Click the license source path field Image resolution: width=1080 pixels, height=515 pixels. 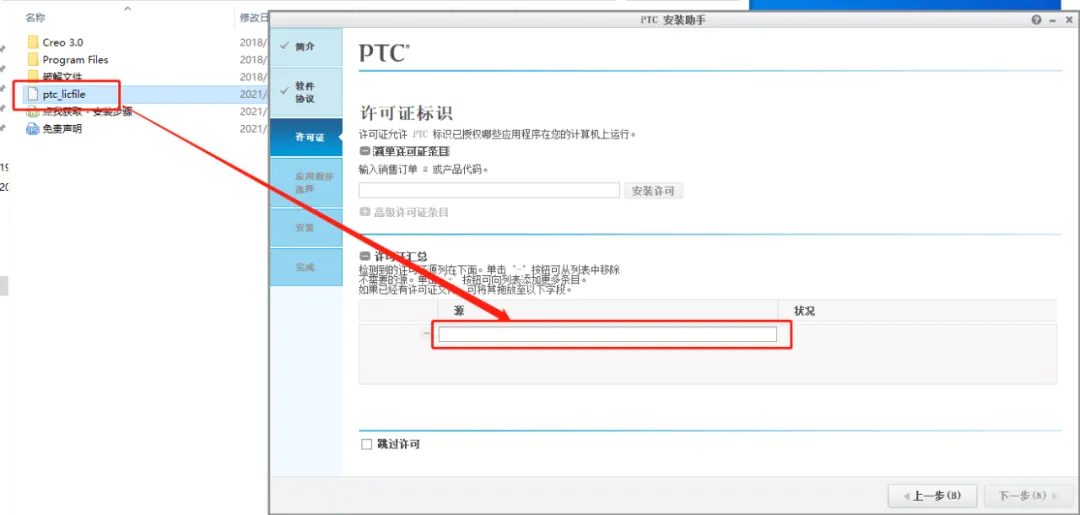tap(608, 334)
